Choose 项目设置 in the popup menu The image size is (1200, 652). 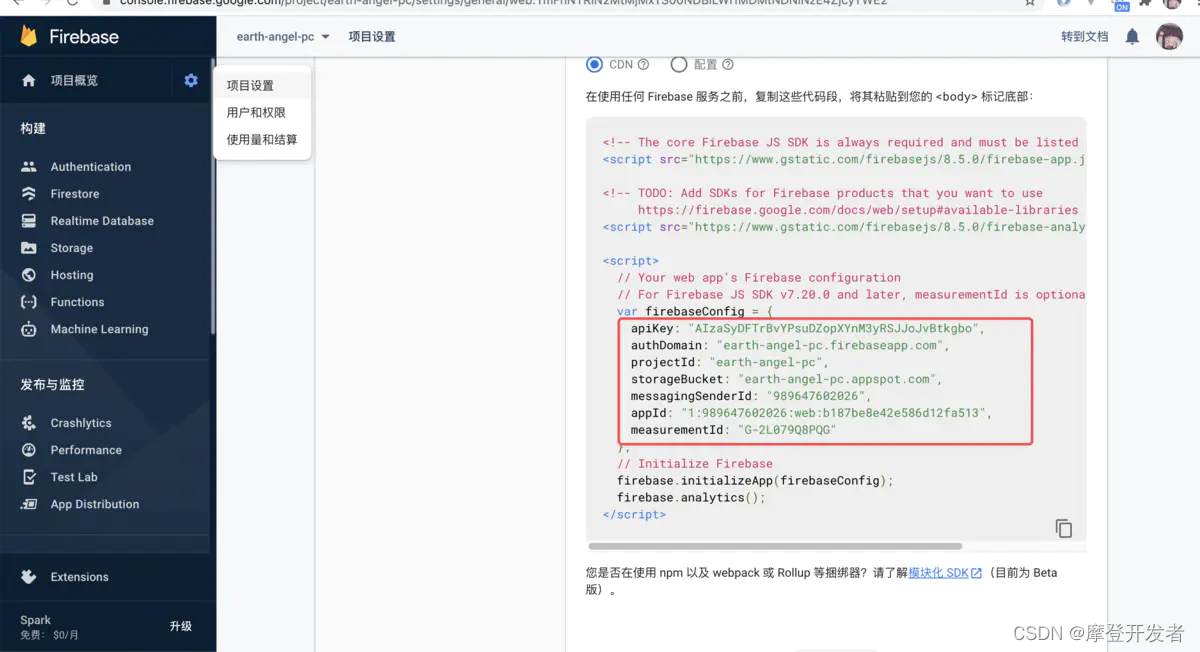click(262, 86)
